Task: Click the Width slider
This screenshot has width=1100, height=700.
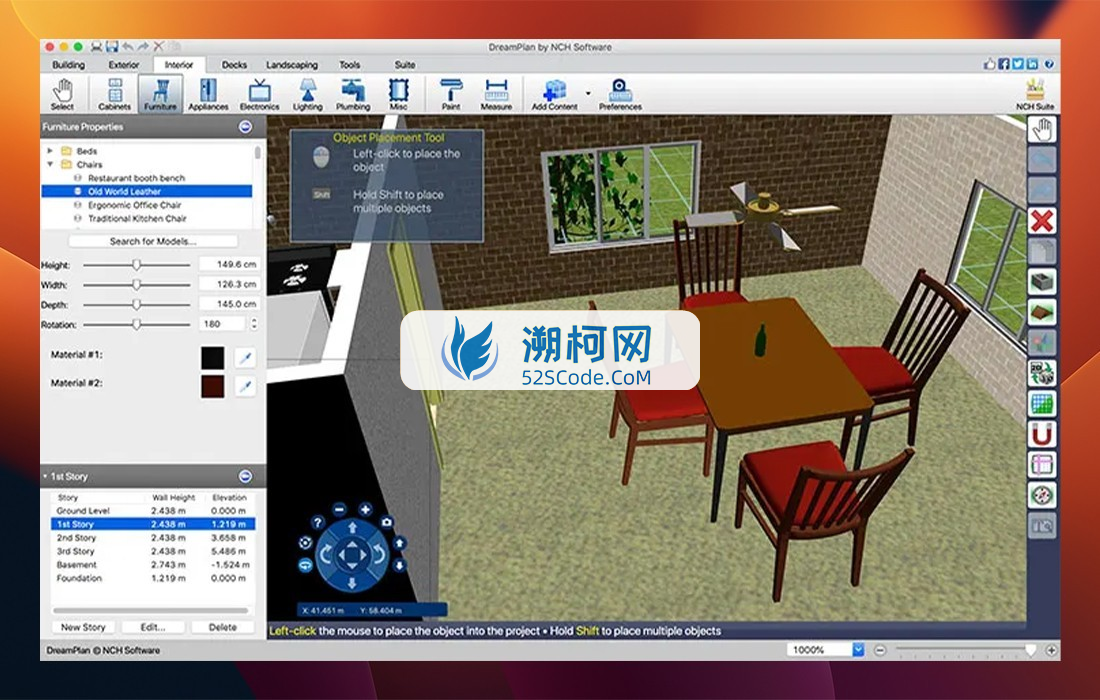Action: pos(137,285)
